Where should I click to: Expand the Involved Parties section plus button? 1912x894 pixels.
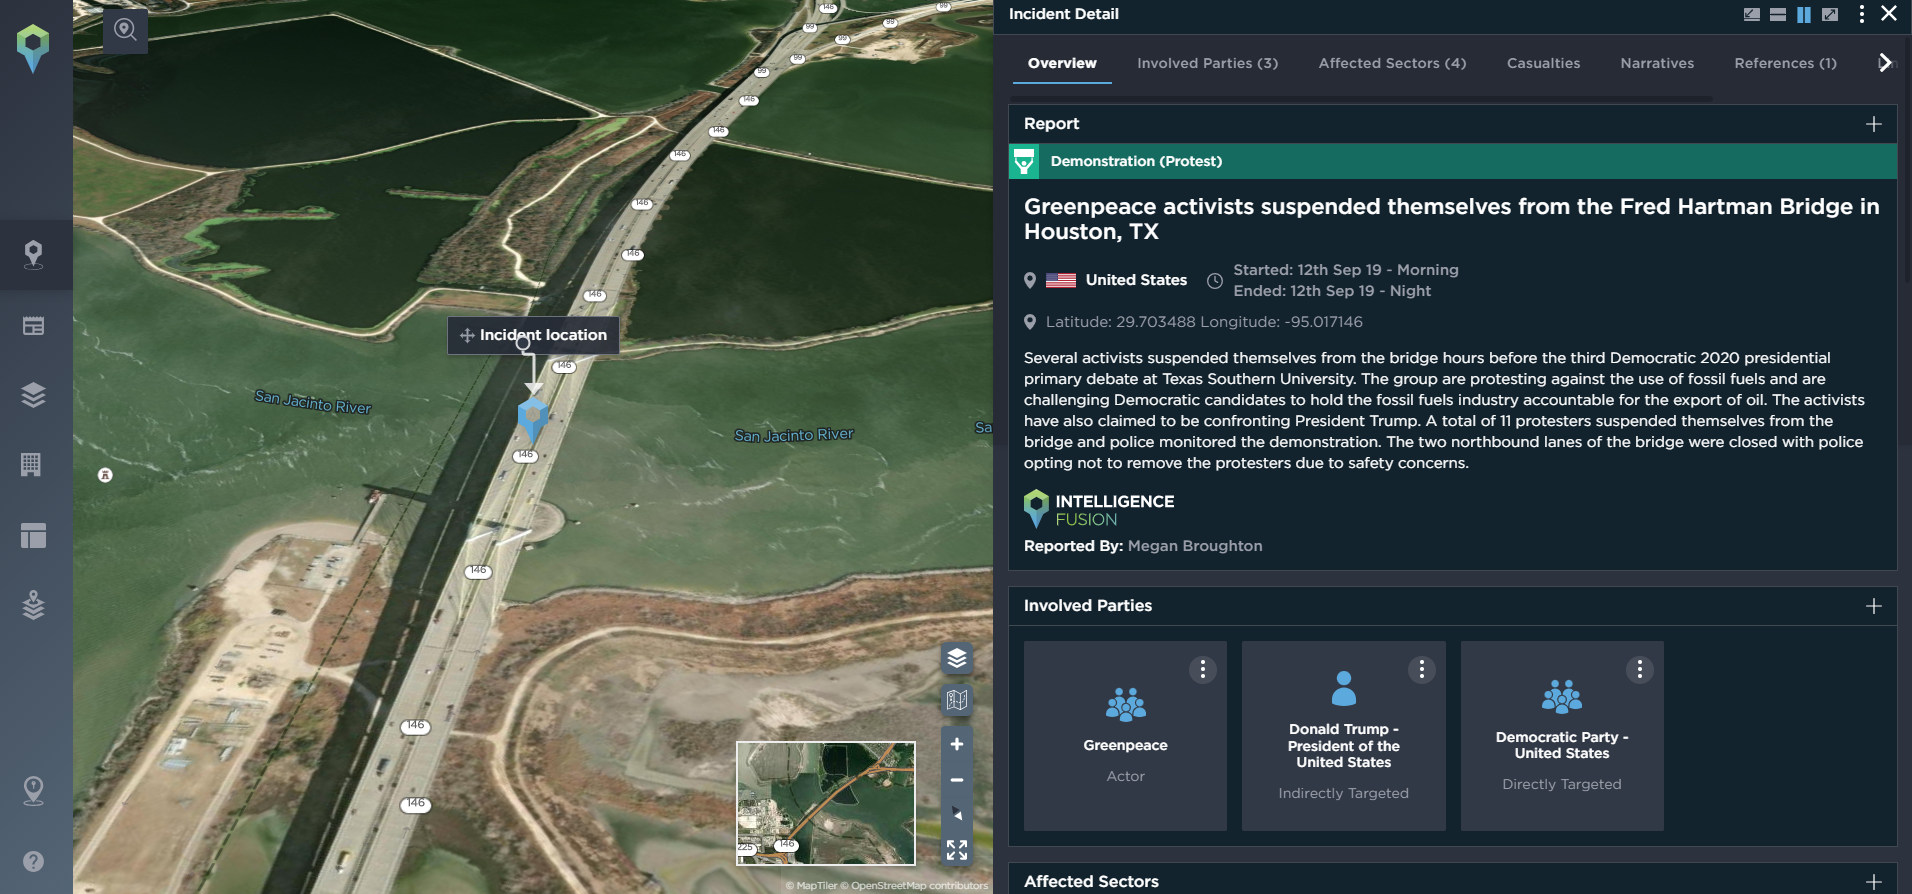coord(1874,606)
